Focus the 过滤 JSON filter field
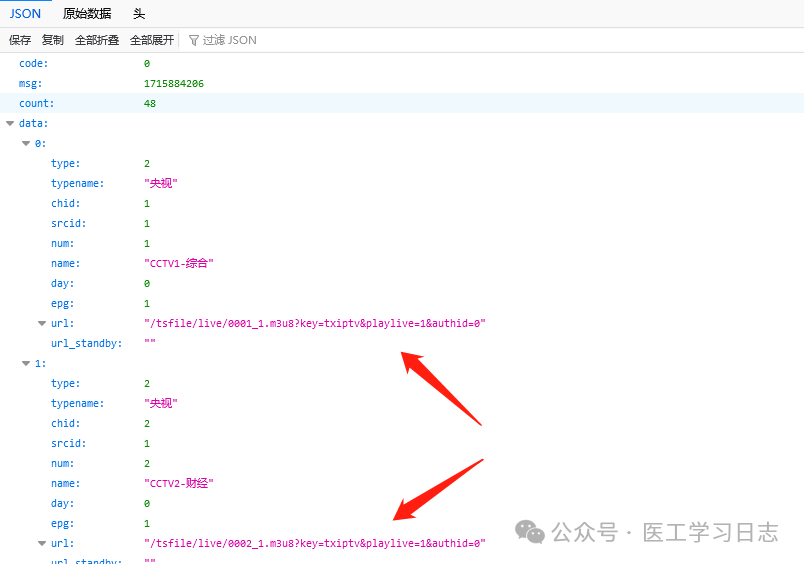The height and width of the screenshot is (564, 804). pos(229,40)
